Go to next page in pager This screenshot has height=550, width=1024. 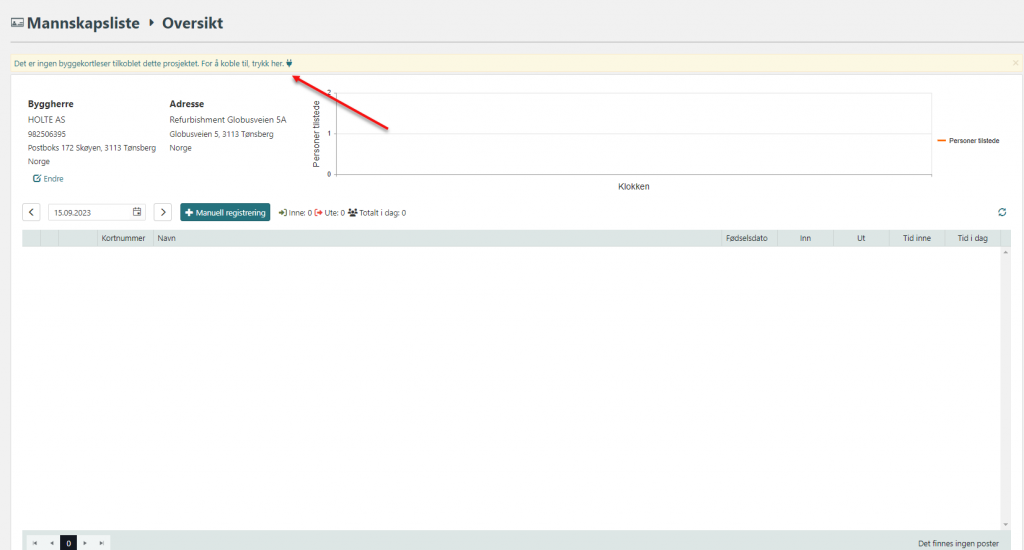(85, 543)
